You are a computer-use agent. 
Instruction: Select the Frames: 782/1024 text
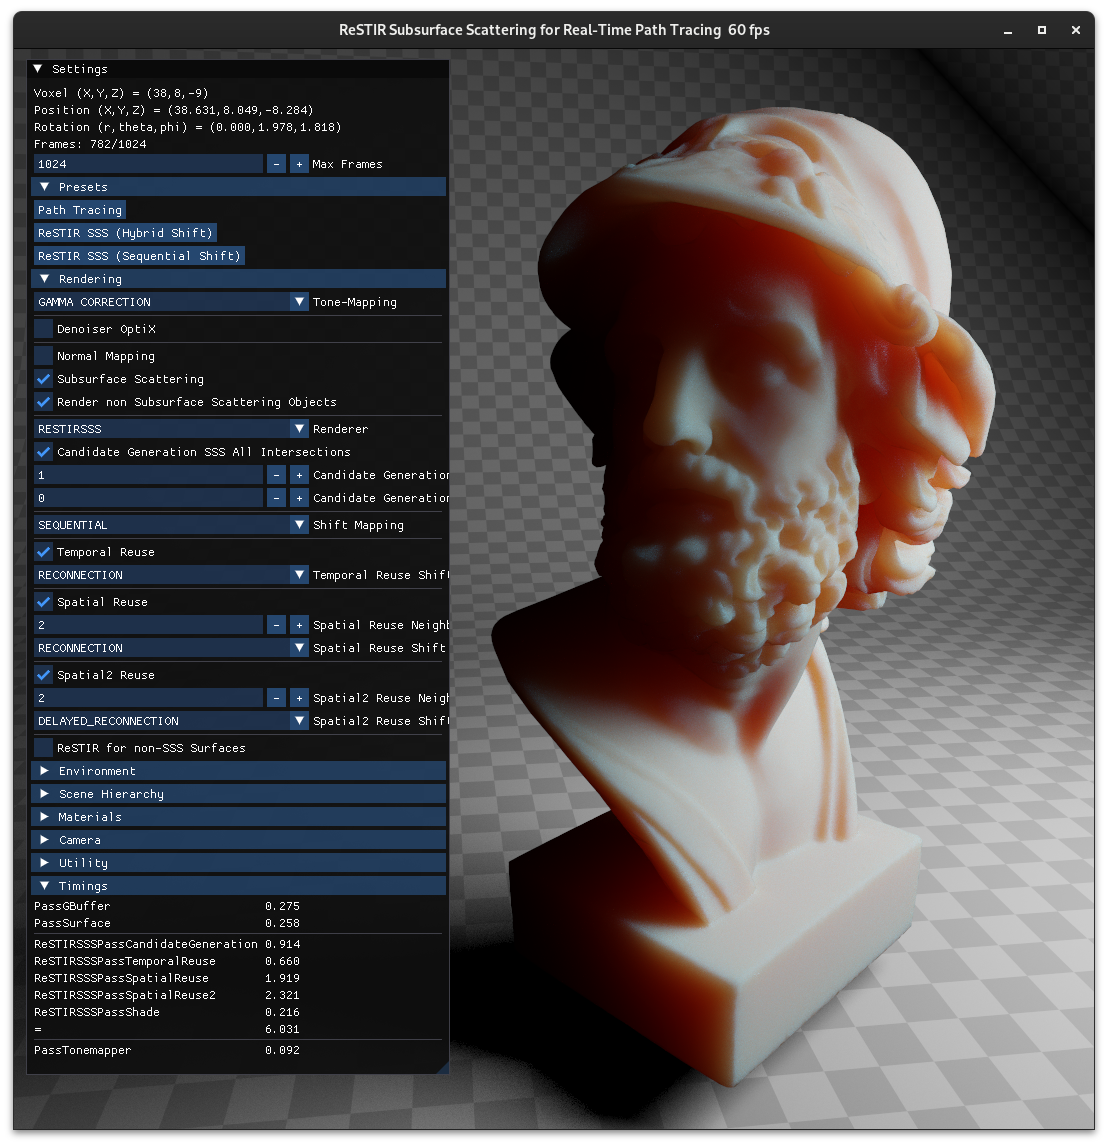coord(90,145)
